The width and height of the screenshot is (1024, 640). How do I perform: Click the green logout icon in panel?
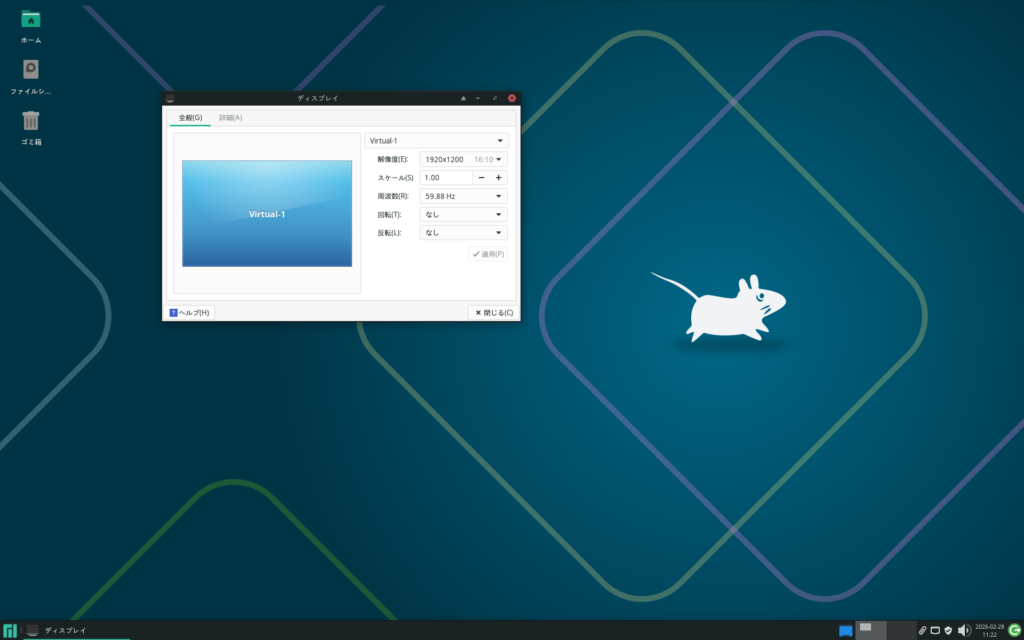click(x=1013, y=630)
